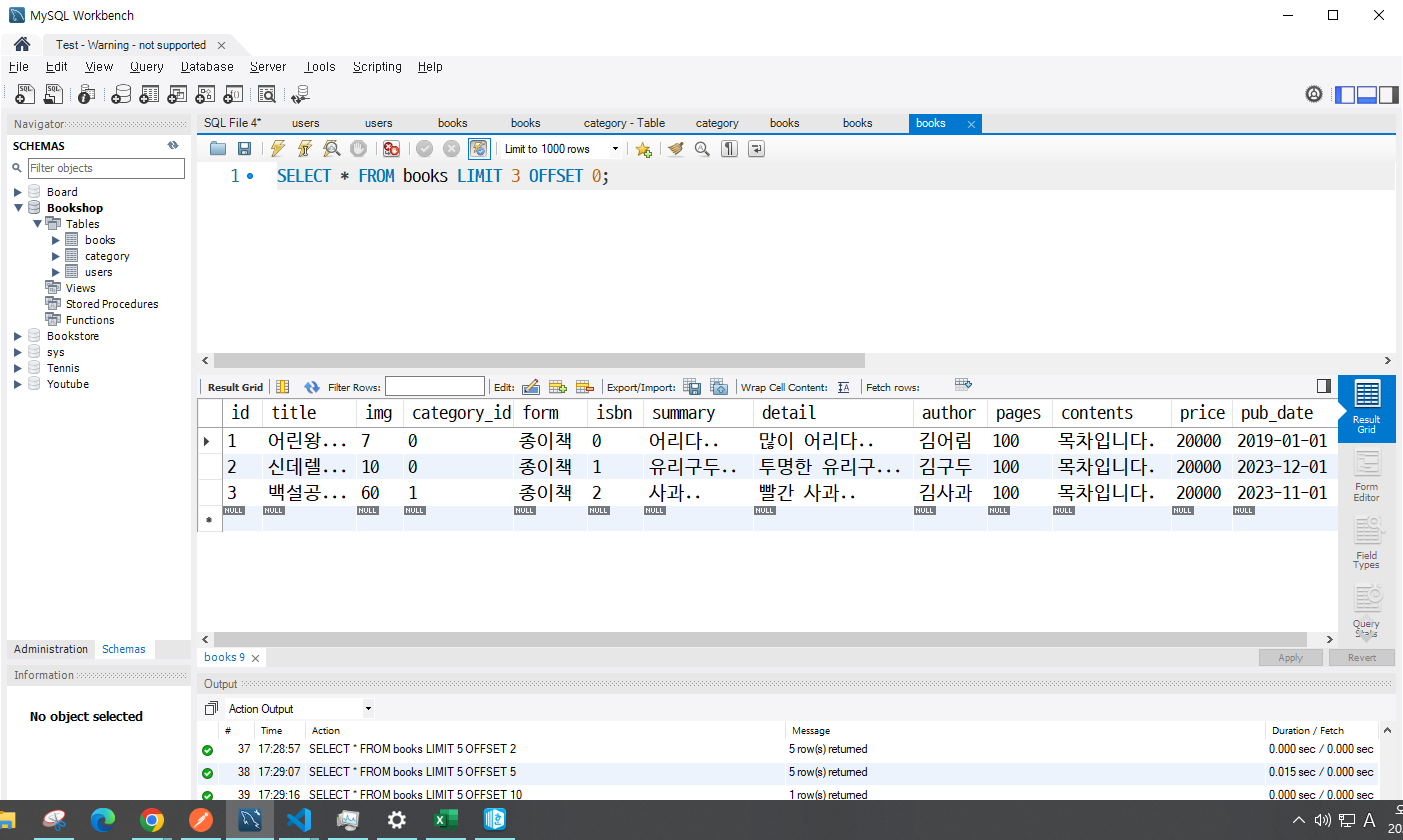Viewport: 1403px width, 840px height.
Task: Create a new SQL tab for queries
Action: 25,94
